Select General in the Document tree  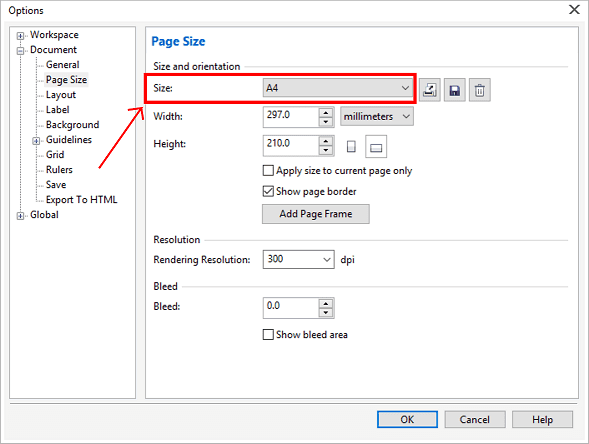(62, 65)
